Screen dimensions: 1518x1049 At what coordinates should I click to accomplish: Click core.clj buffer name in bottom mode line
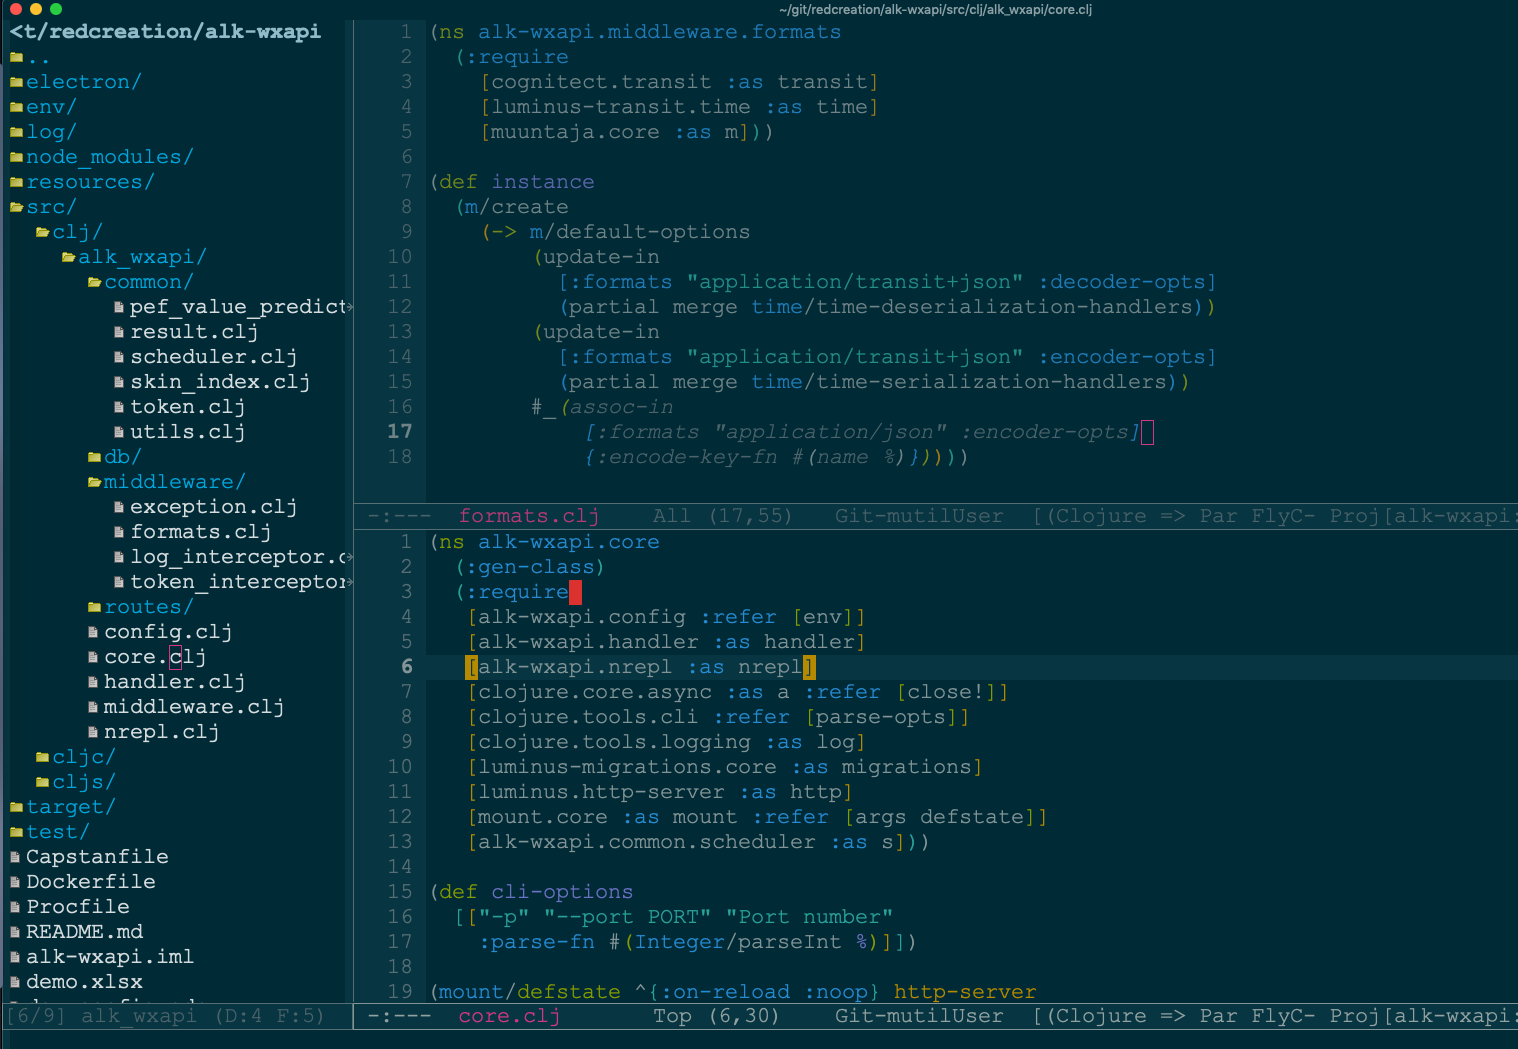(x=509, y=1016)
